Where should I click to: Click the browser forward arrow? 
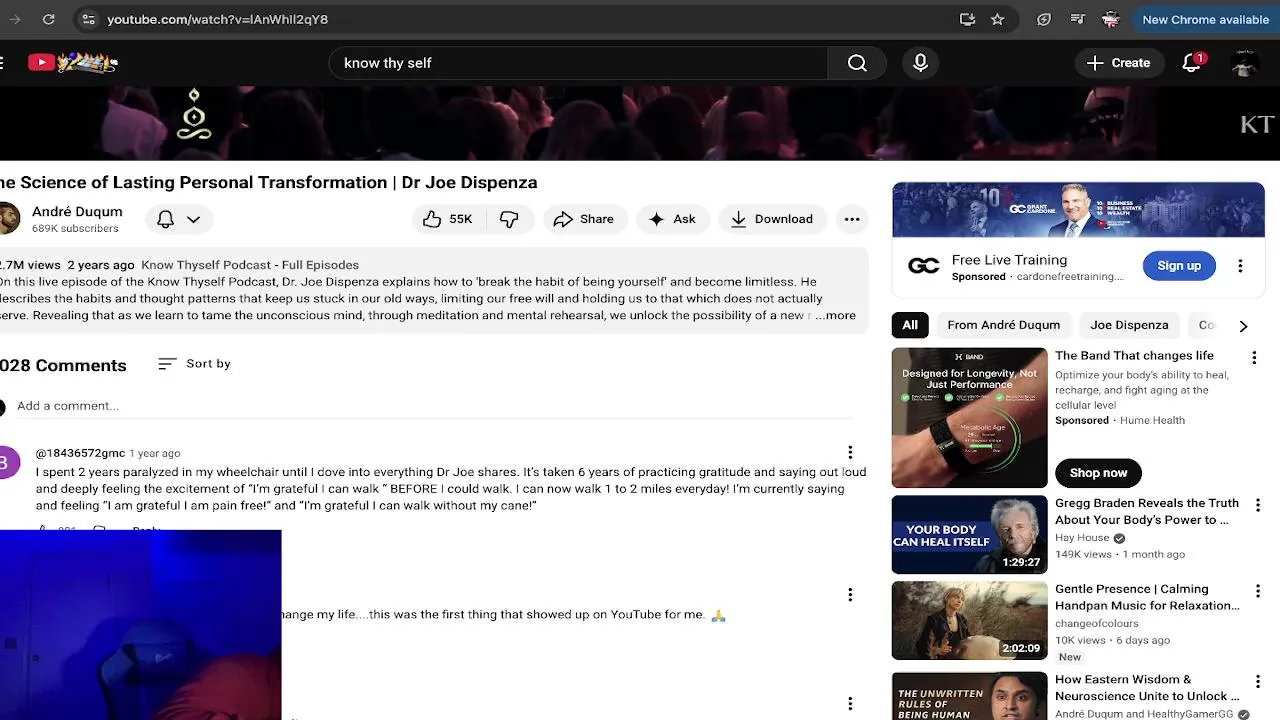[14, 19]
